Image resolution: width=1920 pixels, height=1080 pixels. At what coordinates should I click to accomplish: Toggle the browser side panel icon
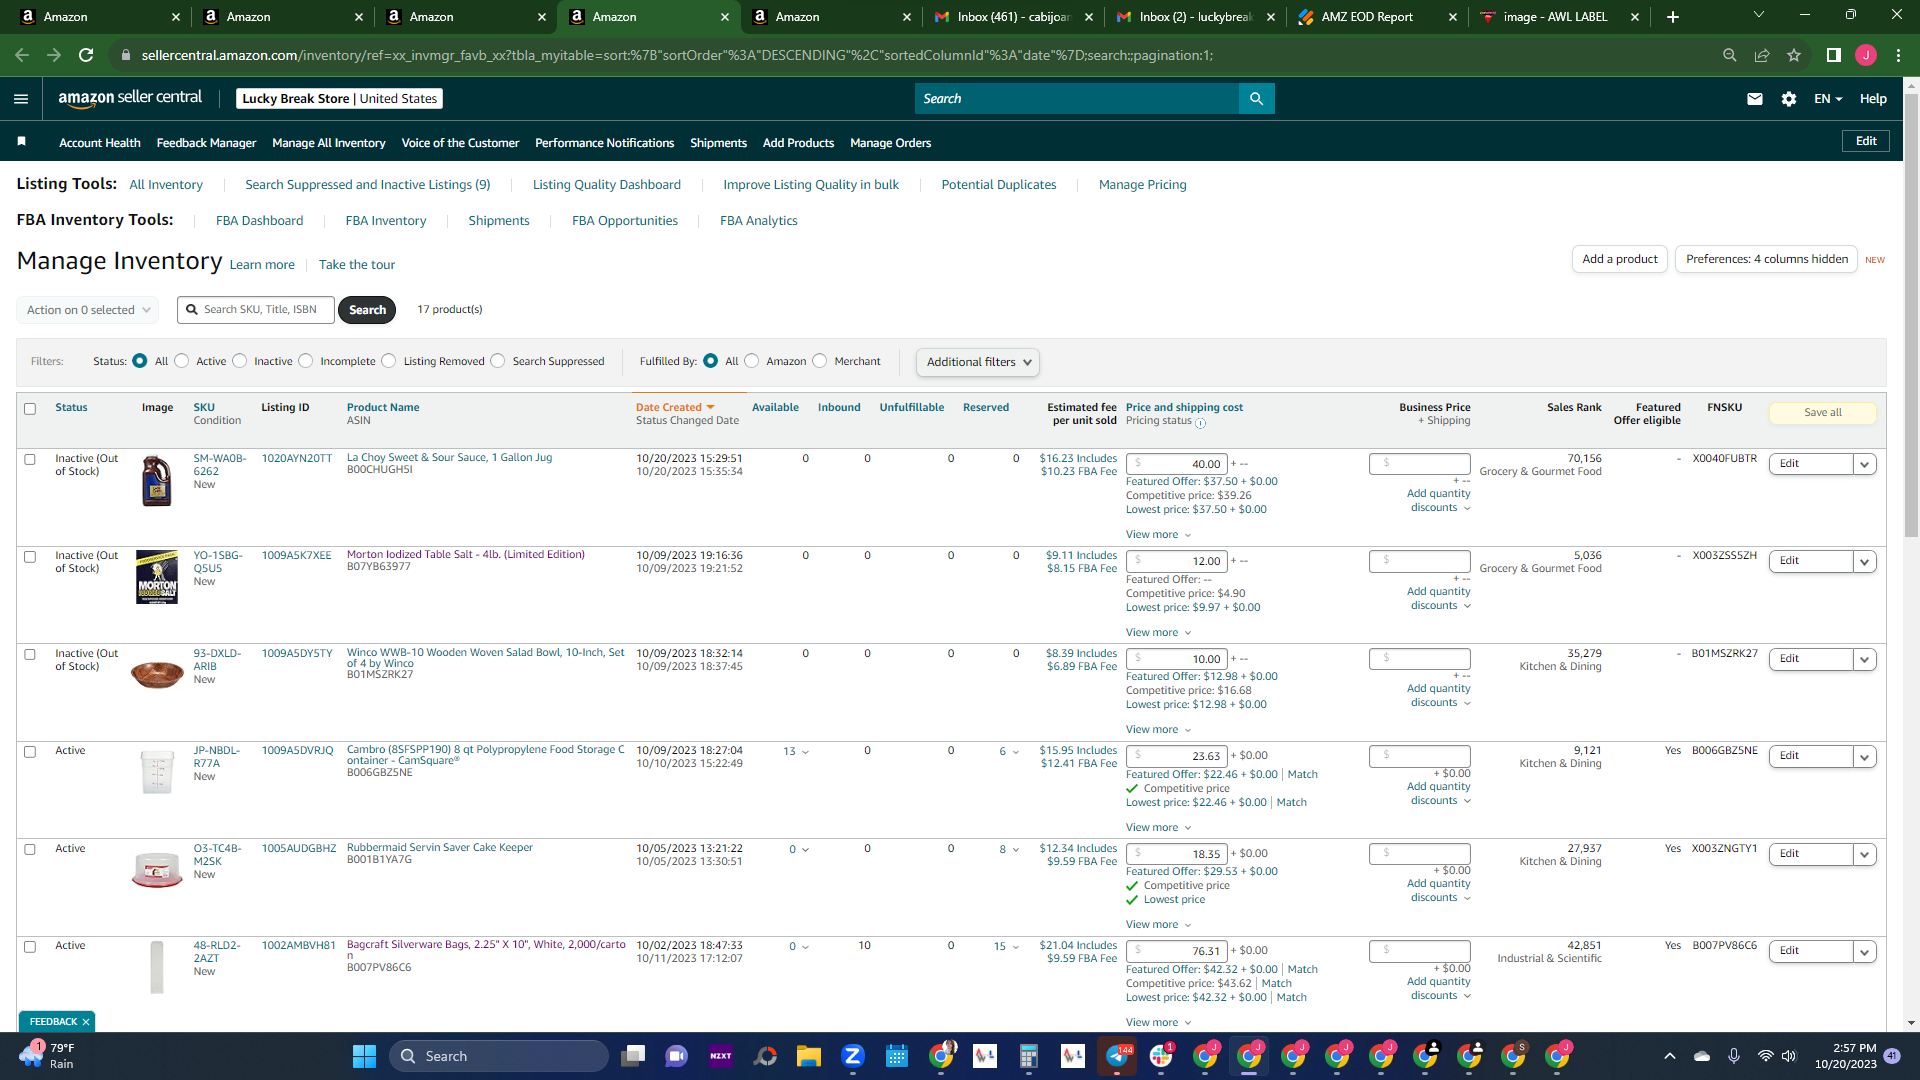click(1834, 55)
